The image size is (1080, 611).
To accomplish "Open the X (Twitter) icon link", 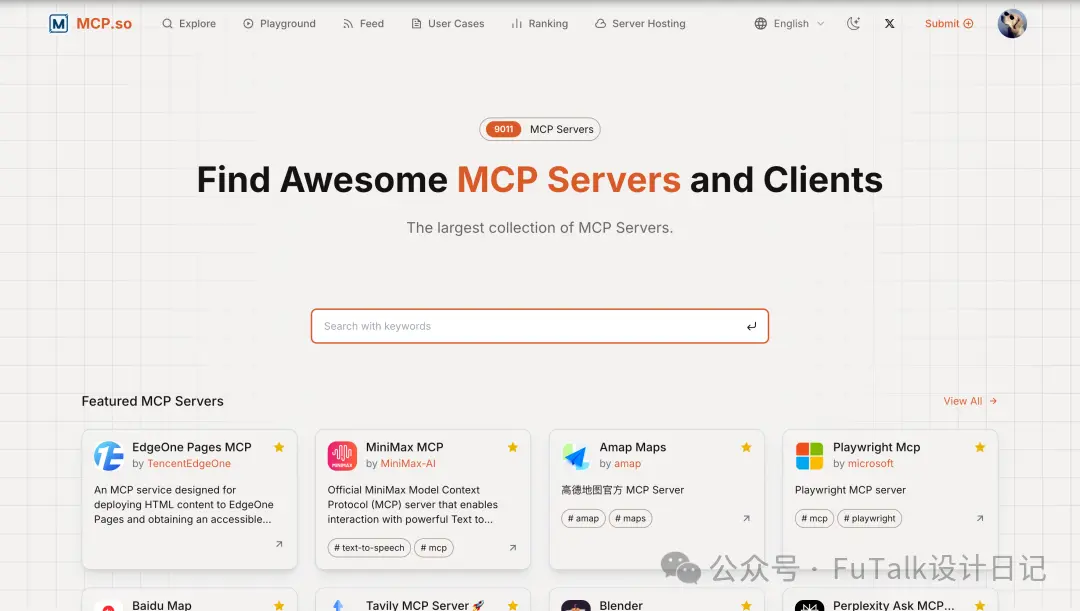I will pos(889,23).
